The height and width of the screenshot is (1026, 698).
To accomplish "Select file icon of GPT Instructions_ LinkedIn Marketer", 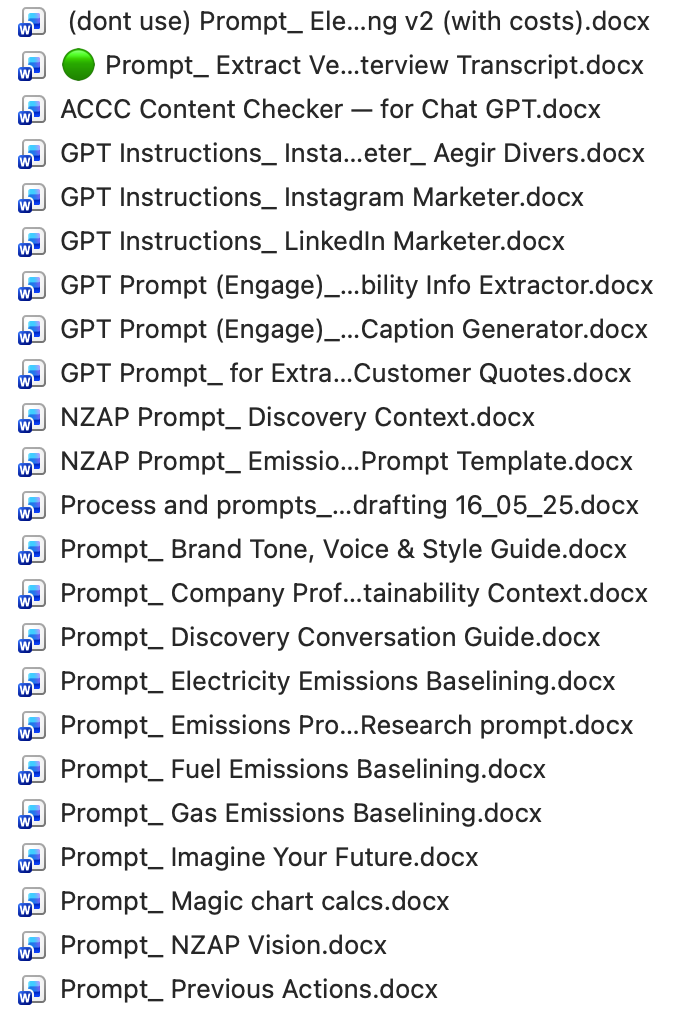I will click(31, 241).
